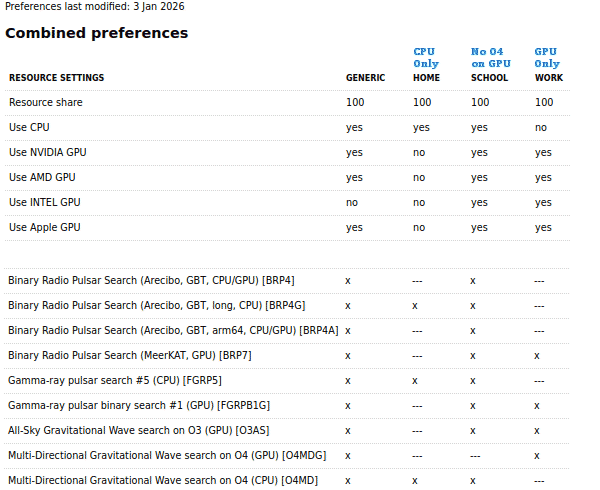Click the WORK value for Use CPU
The width and height of the screenshot is (600, 490).
coord(541,128)
